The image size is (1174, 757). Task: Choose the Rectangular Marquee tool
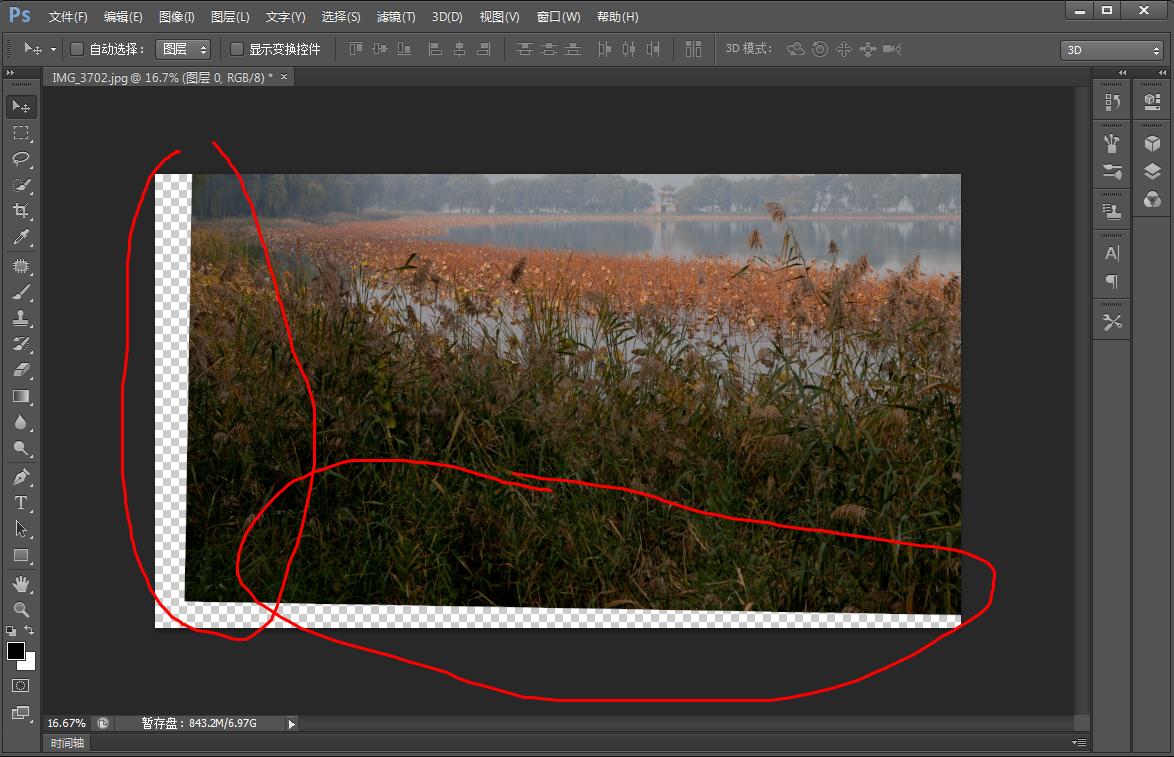[x=21, y=133]
